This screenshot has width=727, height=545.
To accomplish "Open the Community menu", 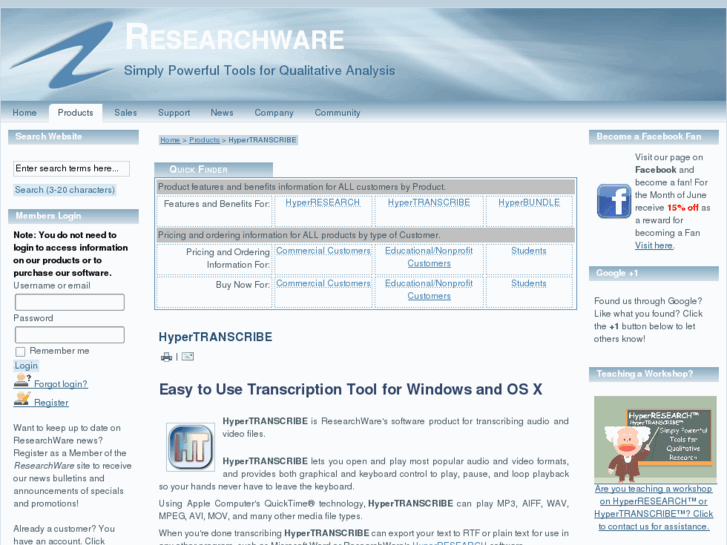I will 338,113.
